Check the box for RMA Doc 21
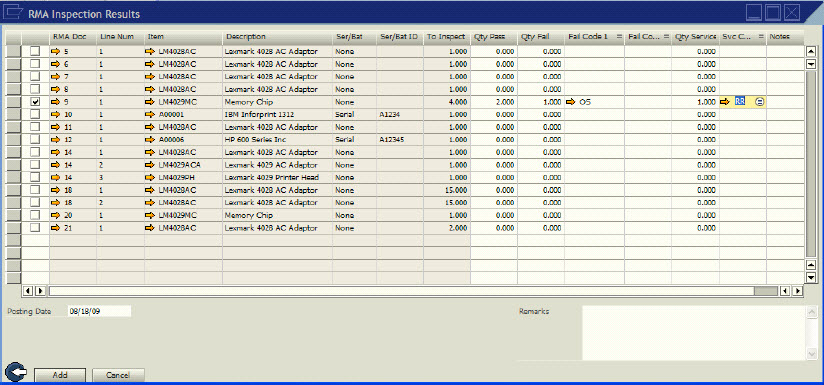Viewport: 824px width, 385px height. 35,228
